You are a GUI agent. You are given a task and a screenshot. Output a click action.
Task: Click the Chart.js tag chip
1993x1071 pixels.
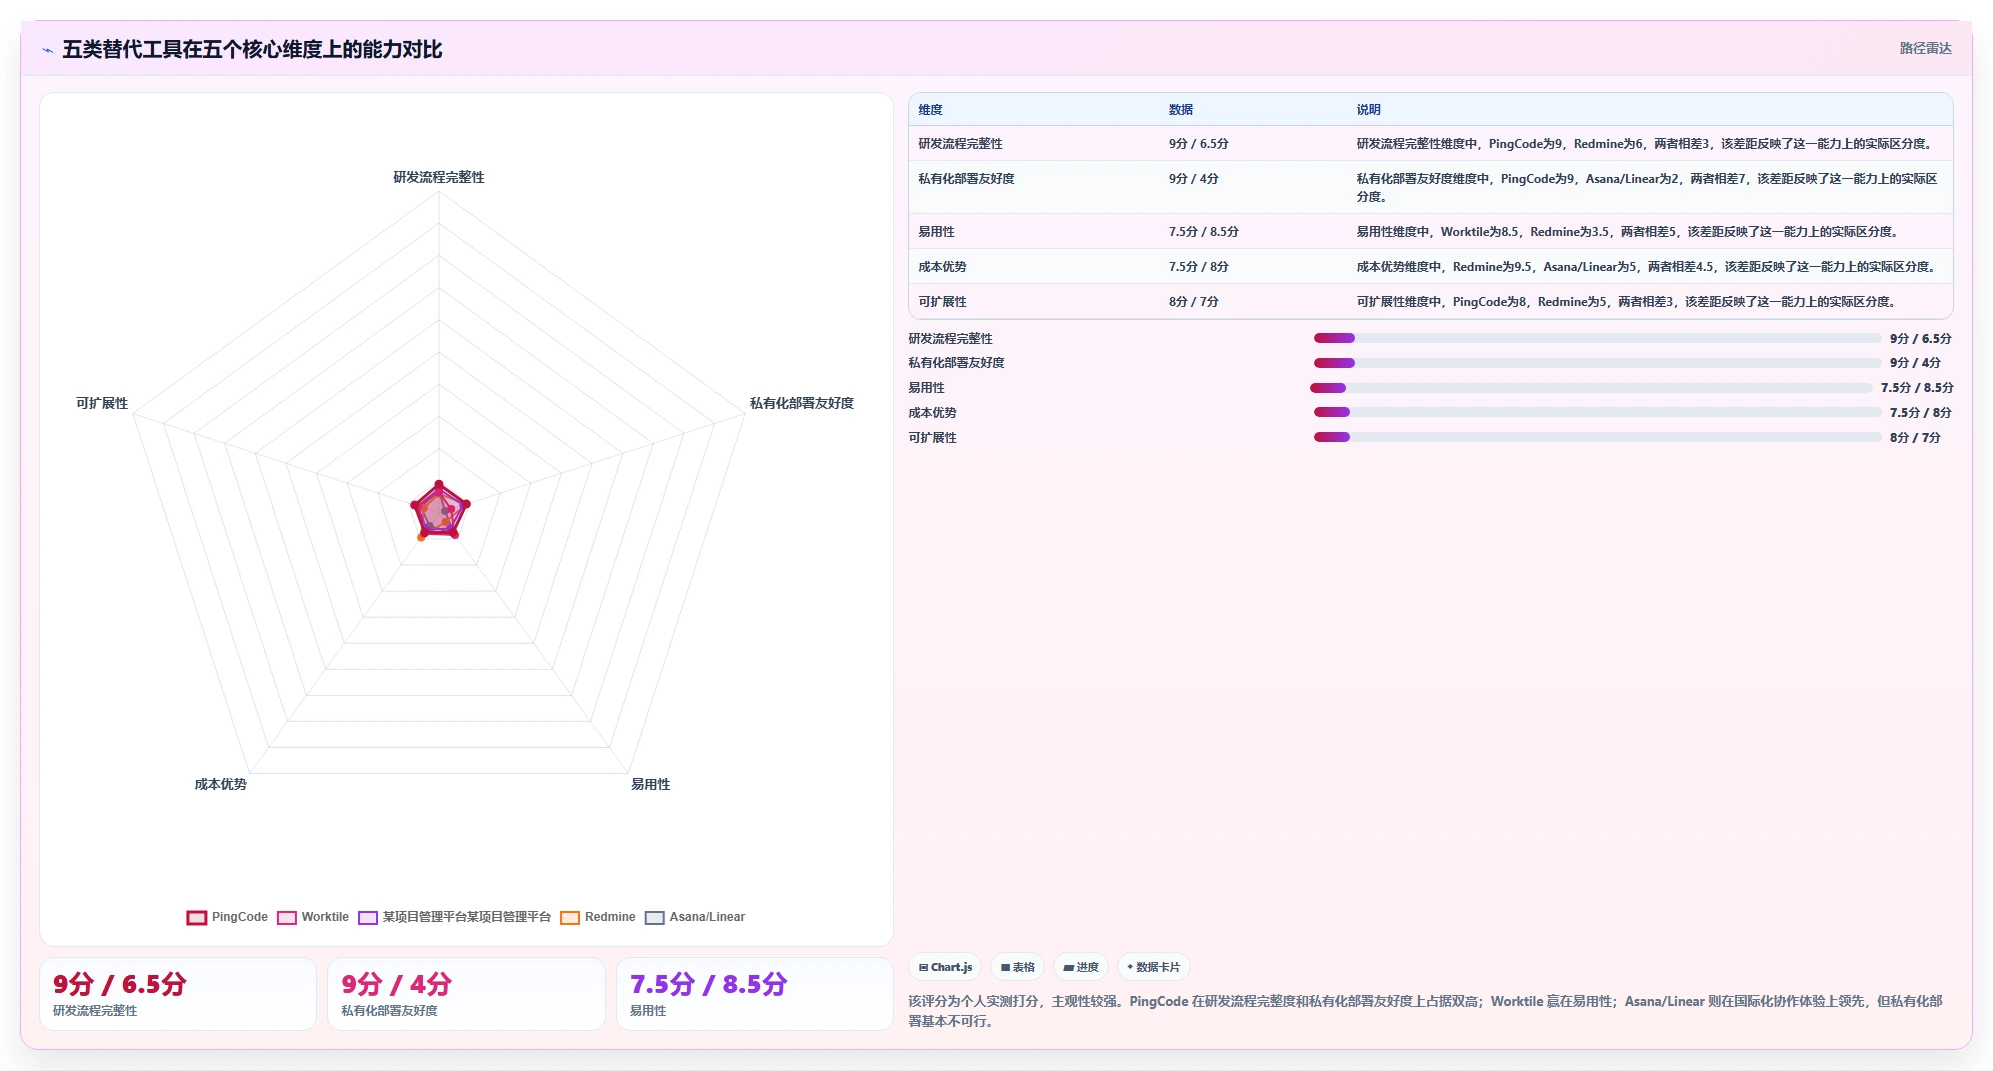(x=945, y=967)
